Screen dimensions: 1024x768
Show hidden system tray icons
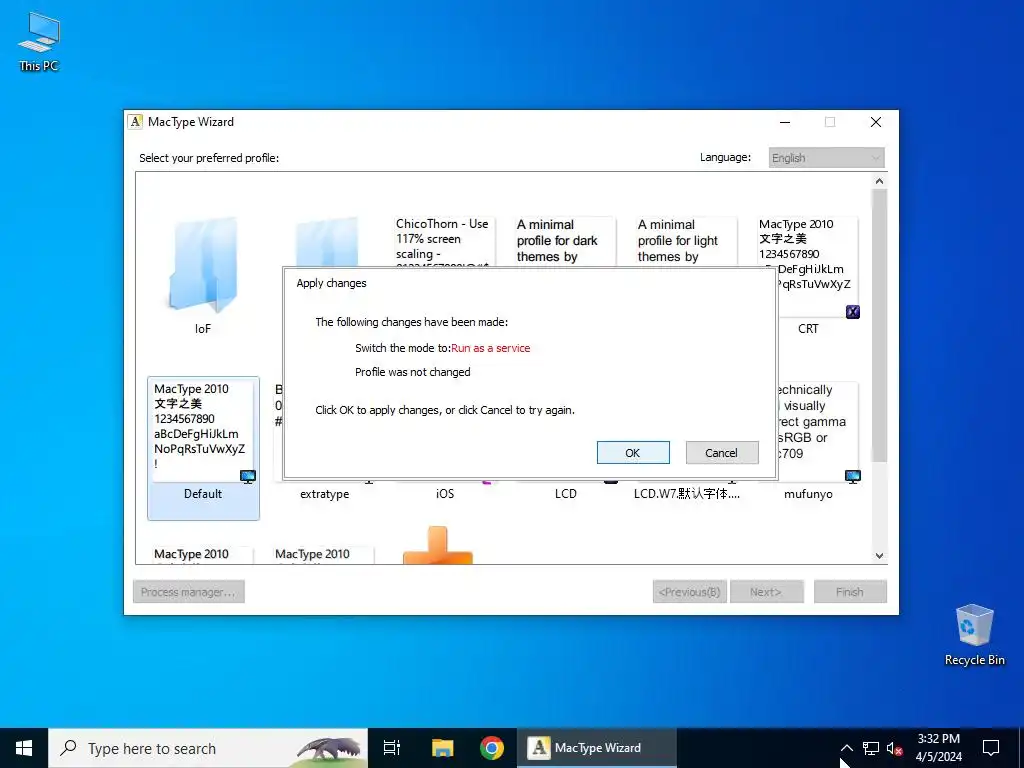click(846, 748)
